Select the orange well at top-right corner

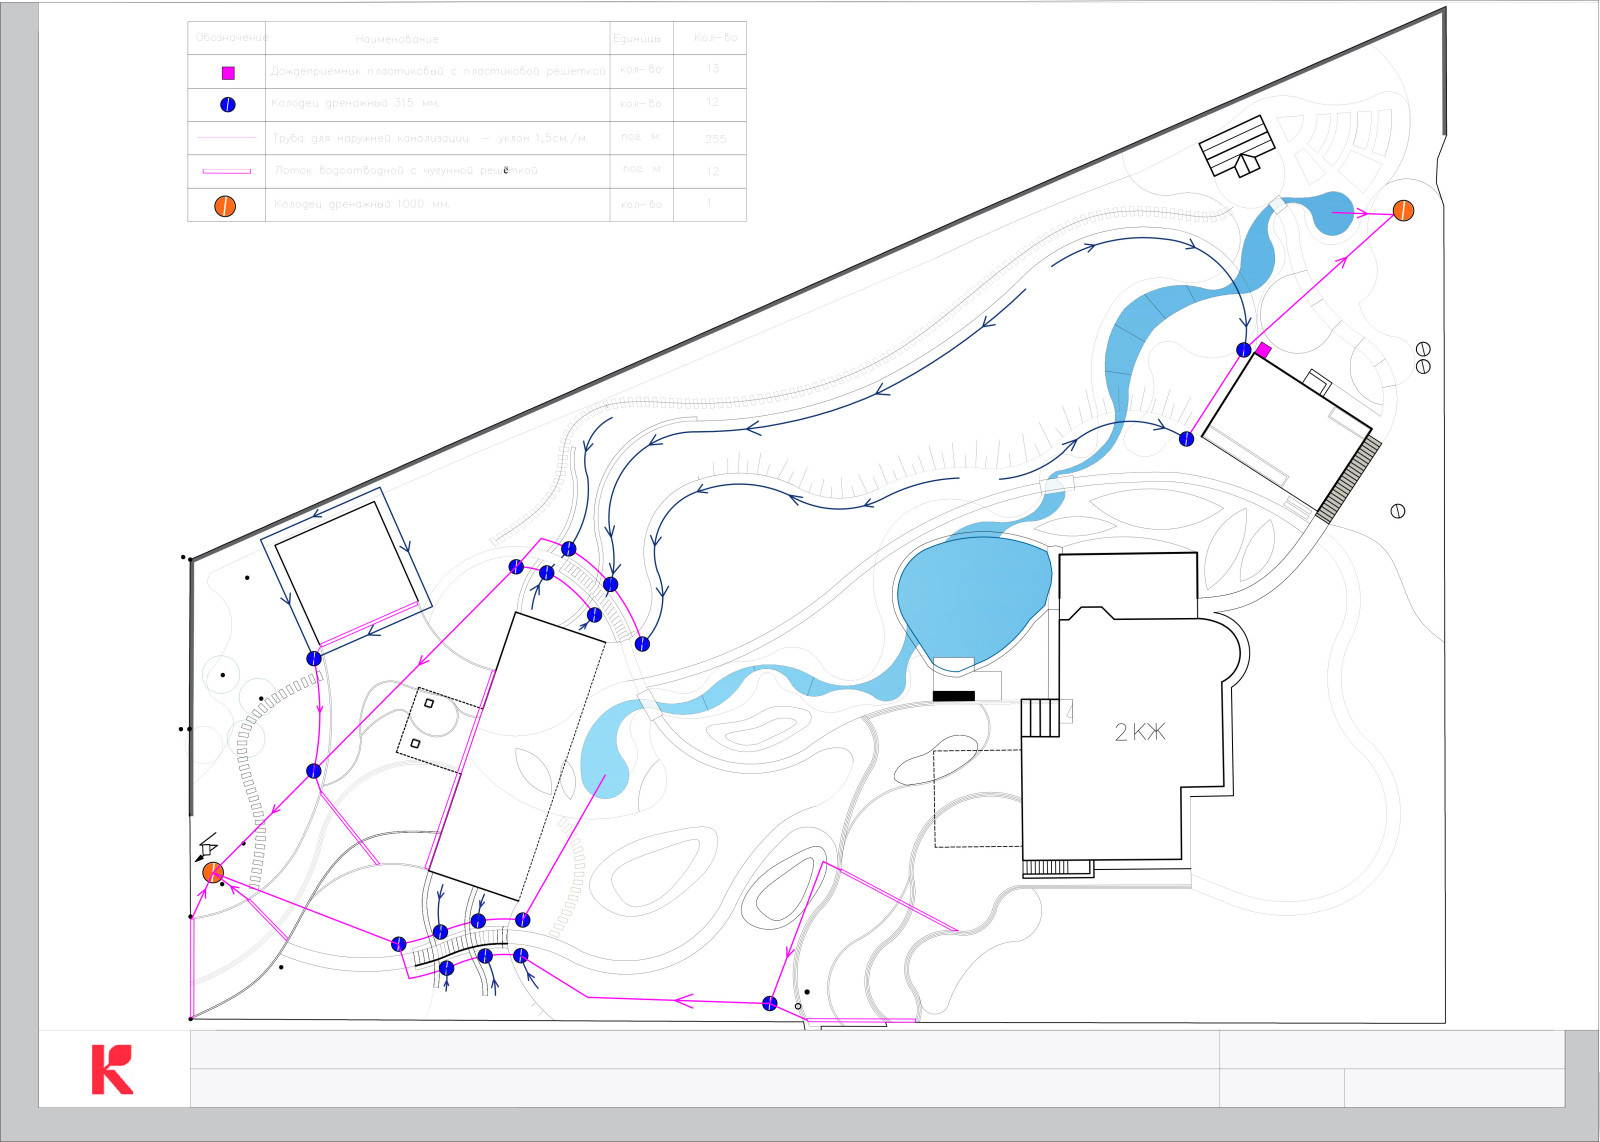click(1403, 211)
